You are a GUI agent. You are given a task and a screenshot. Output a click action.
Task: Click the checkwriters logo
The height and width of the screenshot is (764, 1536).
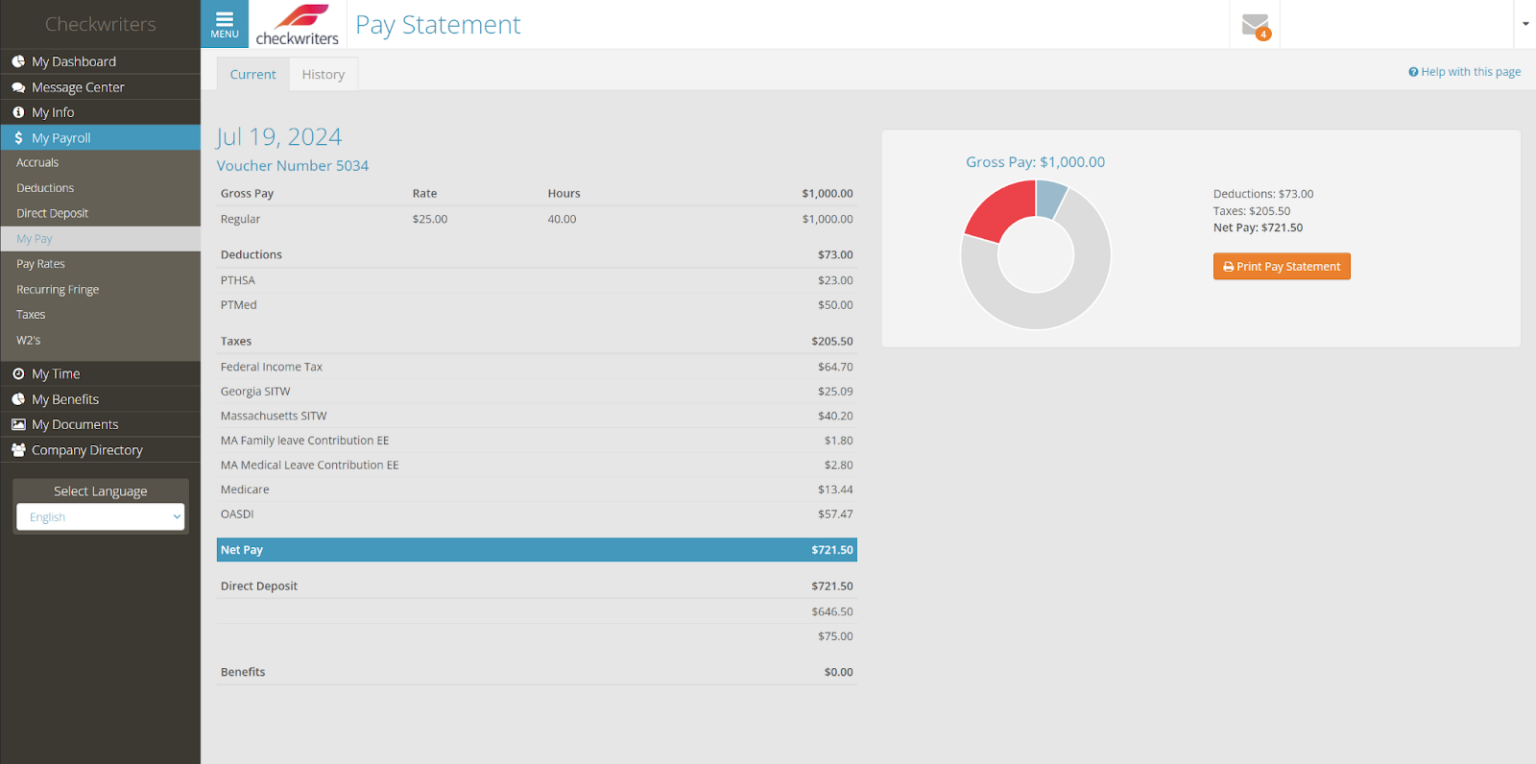click(x=297, y=25)
